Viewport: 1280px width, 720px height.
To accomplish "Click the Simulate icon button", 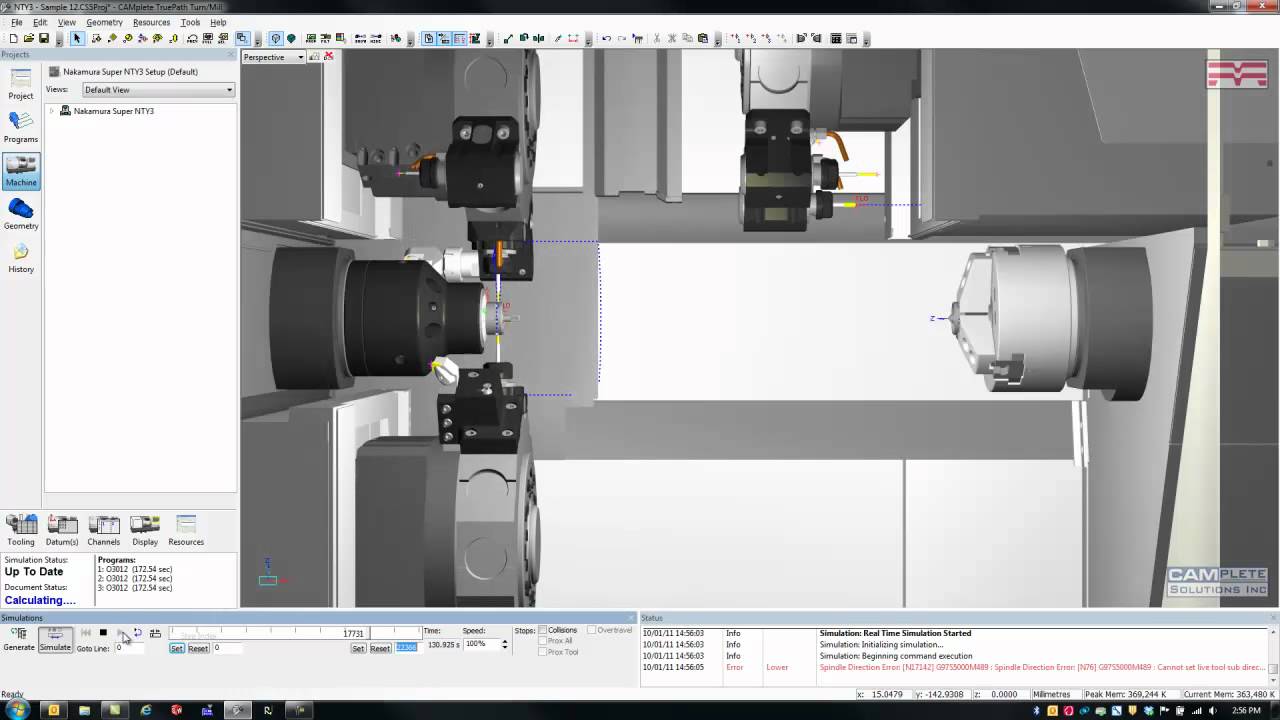I will tap(55, 639).
